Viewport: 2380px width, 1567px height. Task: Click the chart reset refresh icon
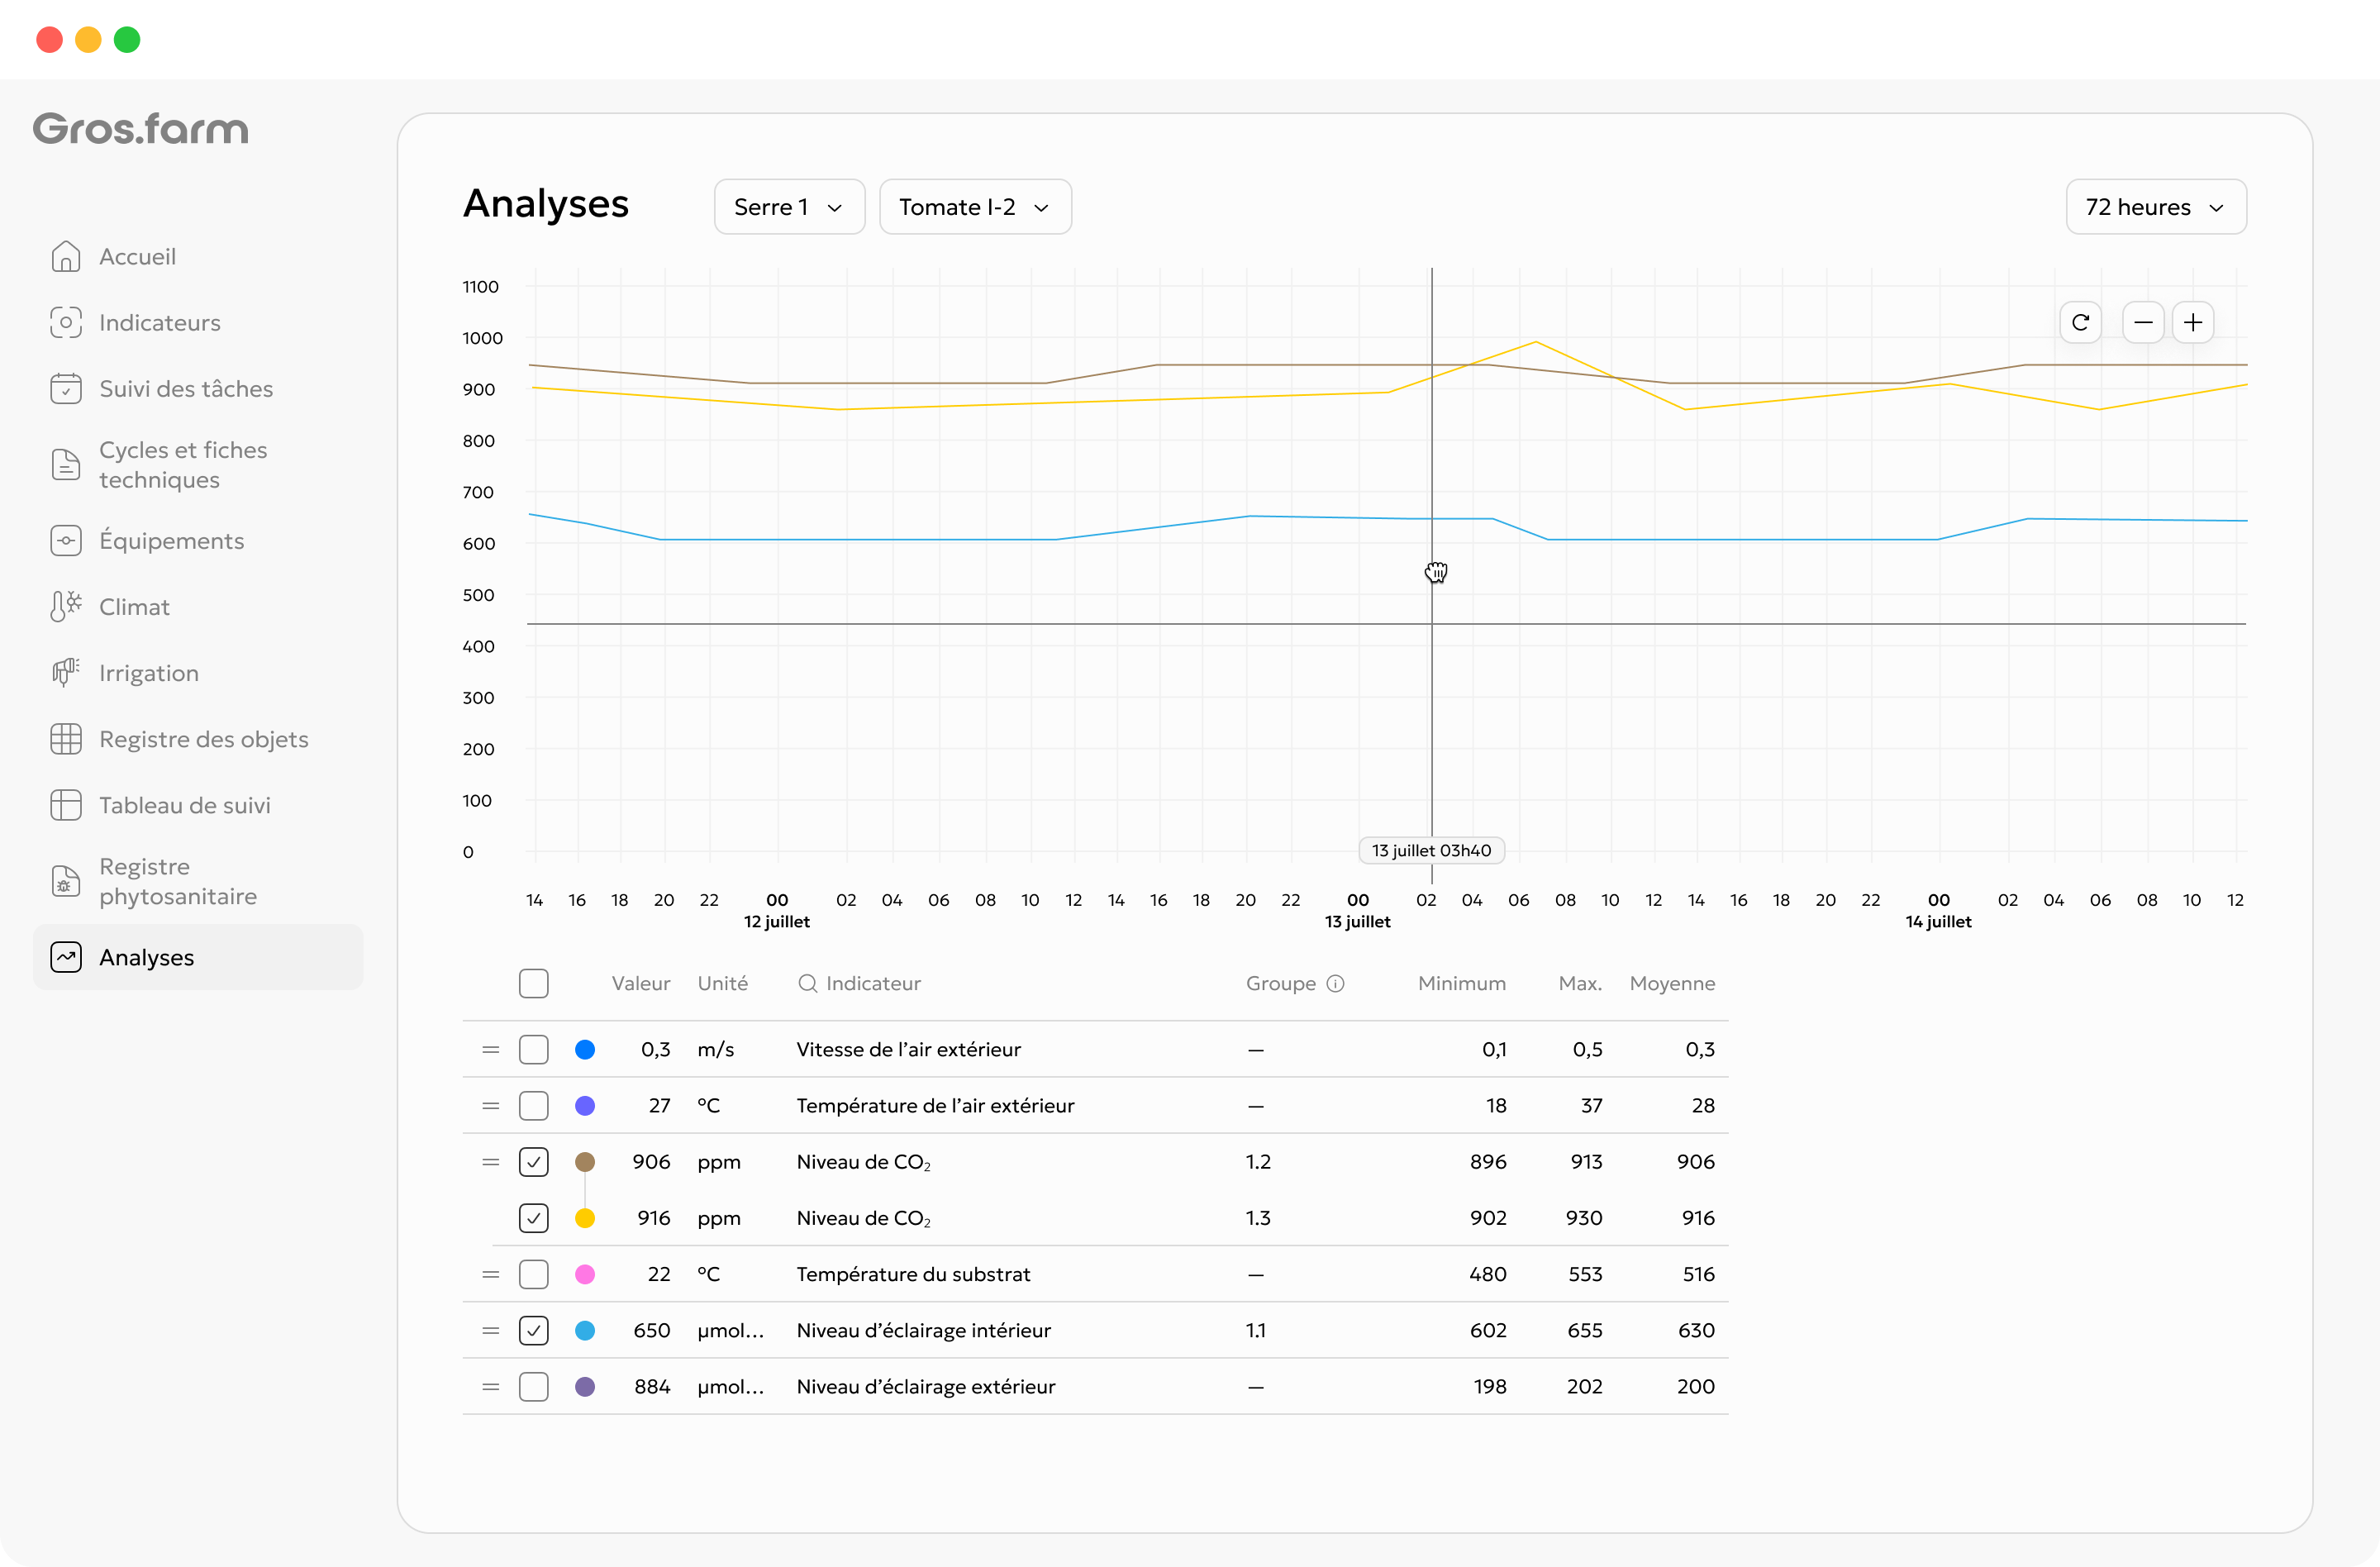[2080, 322]
